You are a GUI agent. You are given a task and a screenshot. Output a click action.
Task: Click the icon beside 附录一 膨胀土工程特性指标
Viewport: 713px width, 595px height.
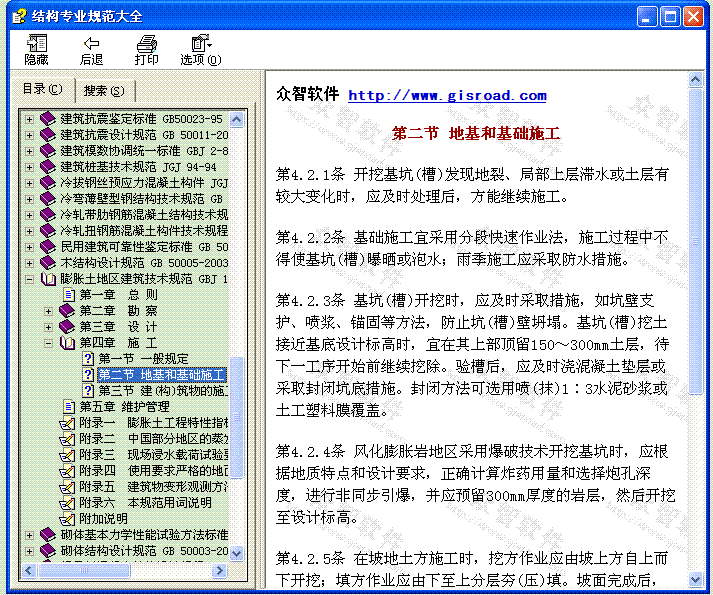(67, 423)
